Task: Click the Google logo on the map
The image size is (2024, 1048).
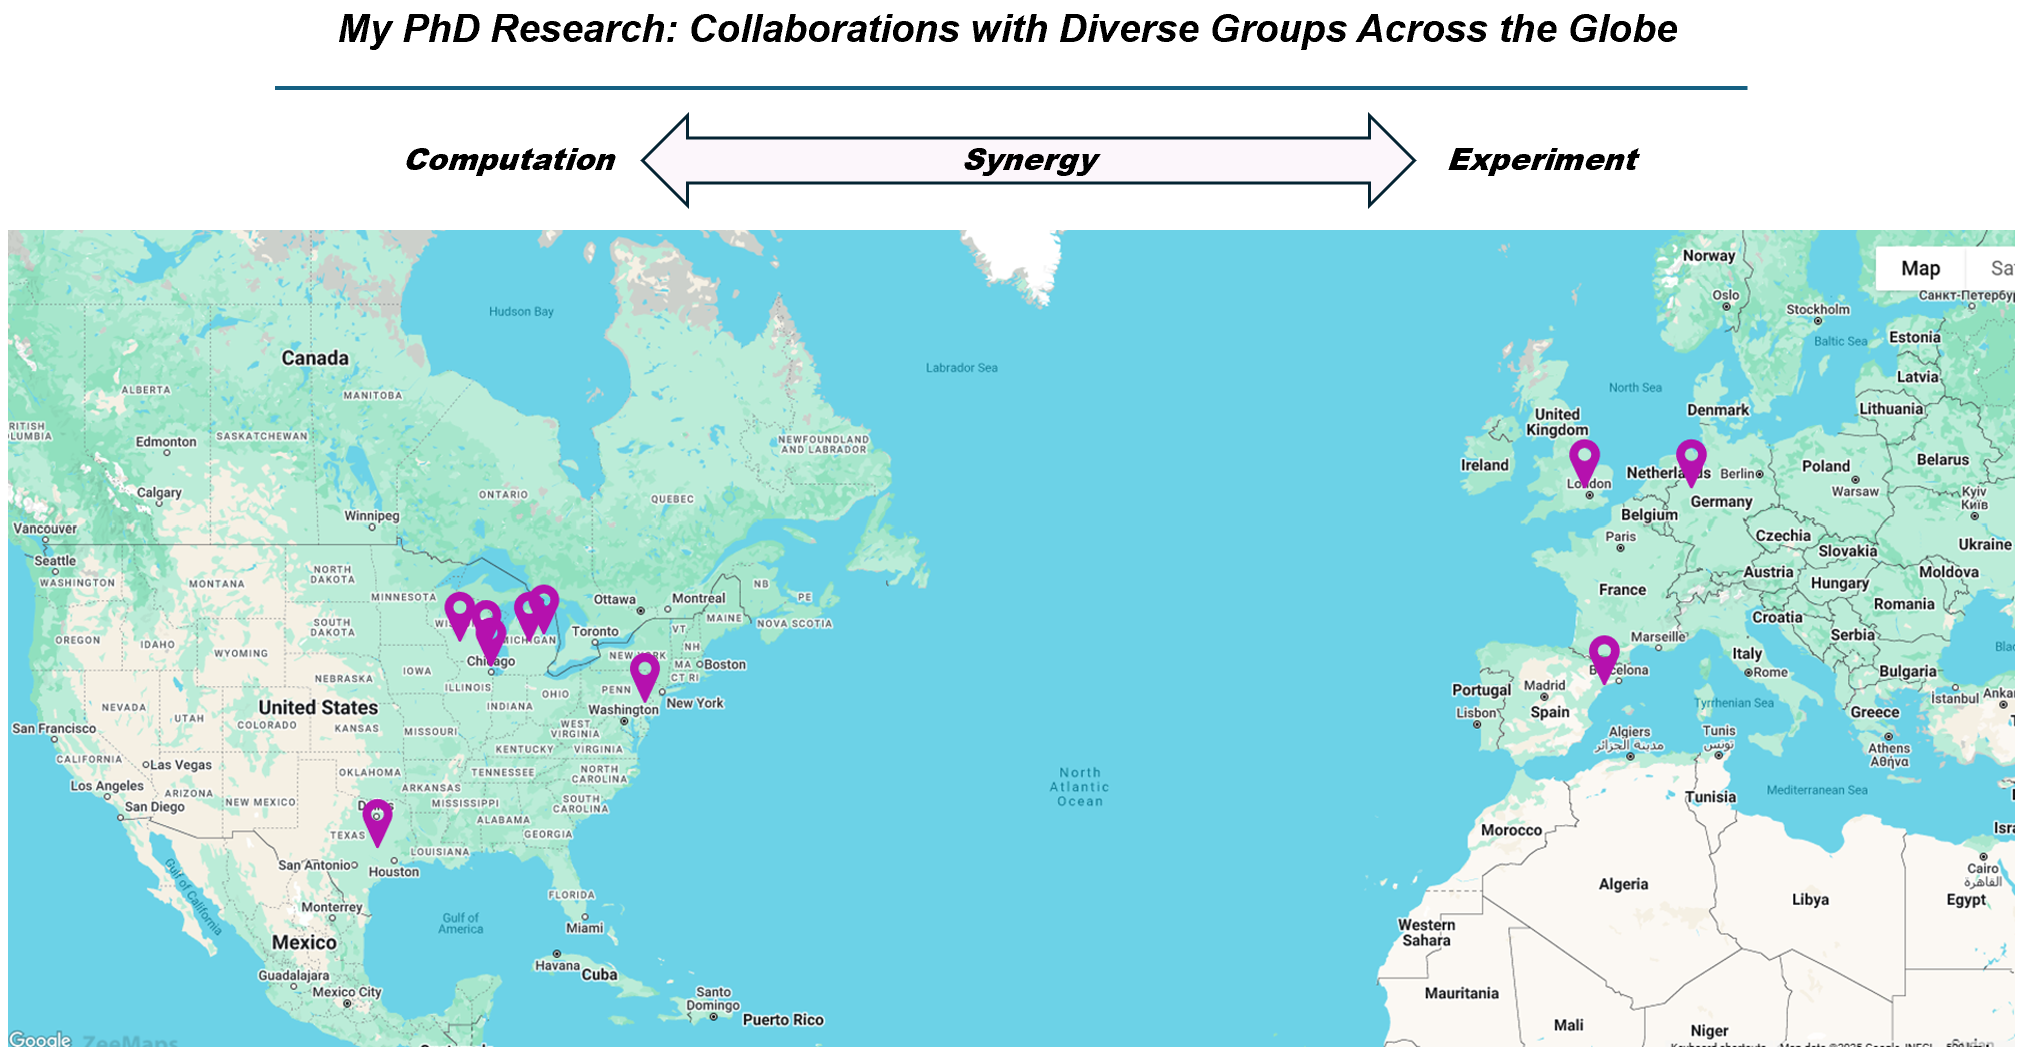Action: point(40,1039)
